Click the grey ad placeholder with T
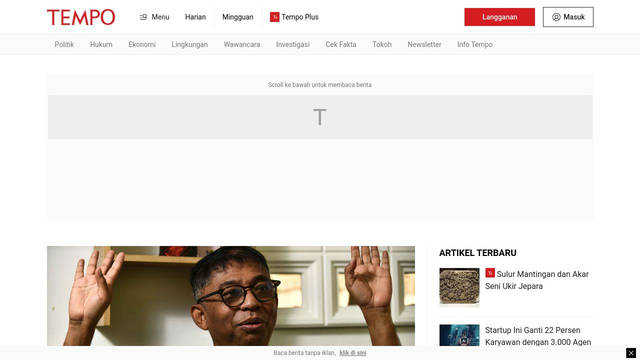 tap(320, 117)
